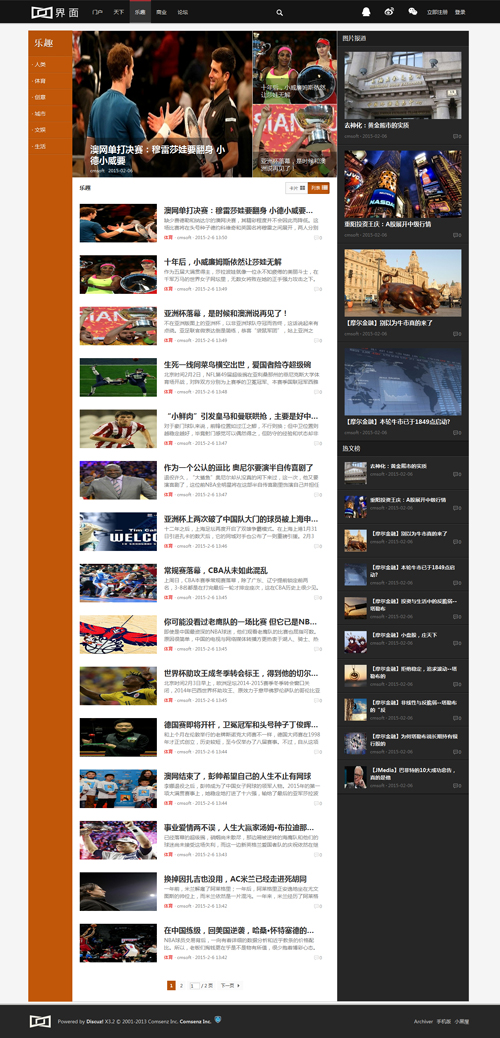The height and width of the screenshot is (1038, 500).
Task: Open thumbnail of 你可能没看过老鹰队 article
Action: pyautogui.click(x=118, y=634)
